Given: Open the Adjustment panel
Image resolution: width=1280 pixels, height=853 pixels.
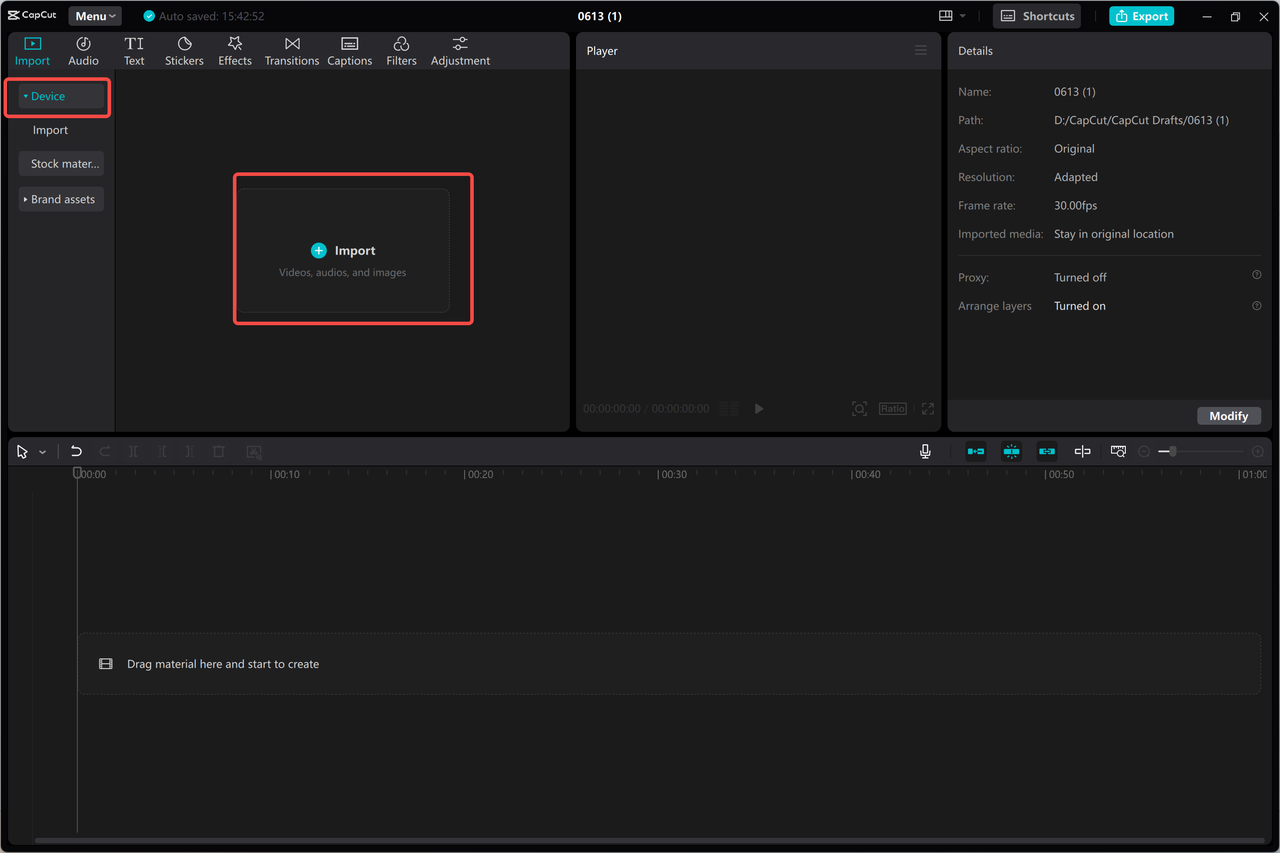Looking at the screenshot, I should [x=459, y=50].
